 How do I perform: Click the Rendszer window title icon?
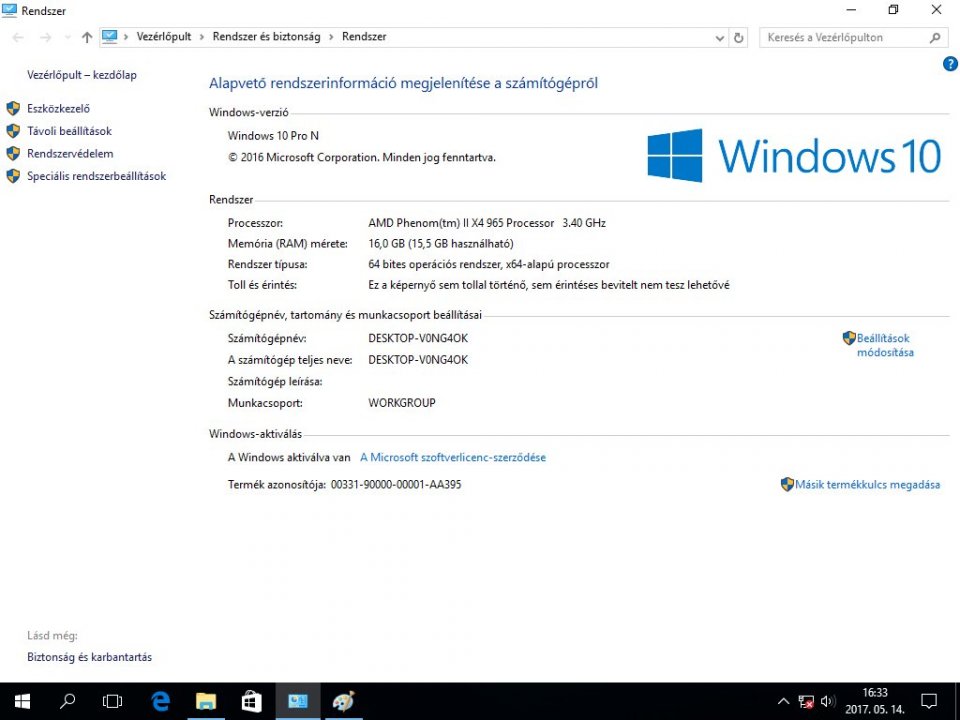[9, 10]
